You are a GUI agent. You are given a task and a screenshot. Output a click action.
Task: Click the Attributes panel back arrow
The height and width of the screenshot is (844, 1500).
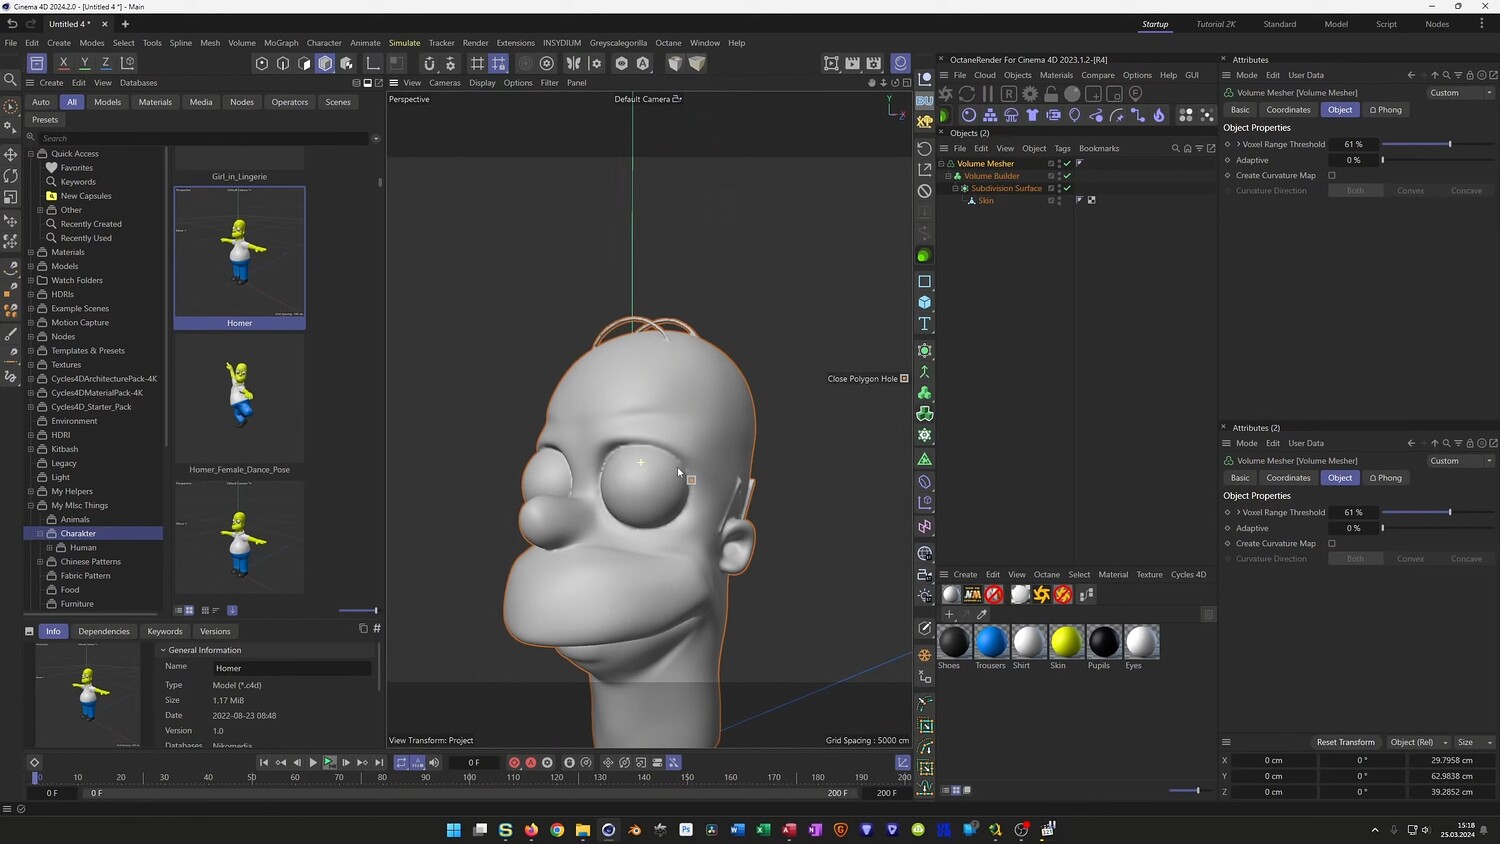[x=1411, y=75]
